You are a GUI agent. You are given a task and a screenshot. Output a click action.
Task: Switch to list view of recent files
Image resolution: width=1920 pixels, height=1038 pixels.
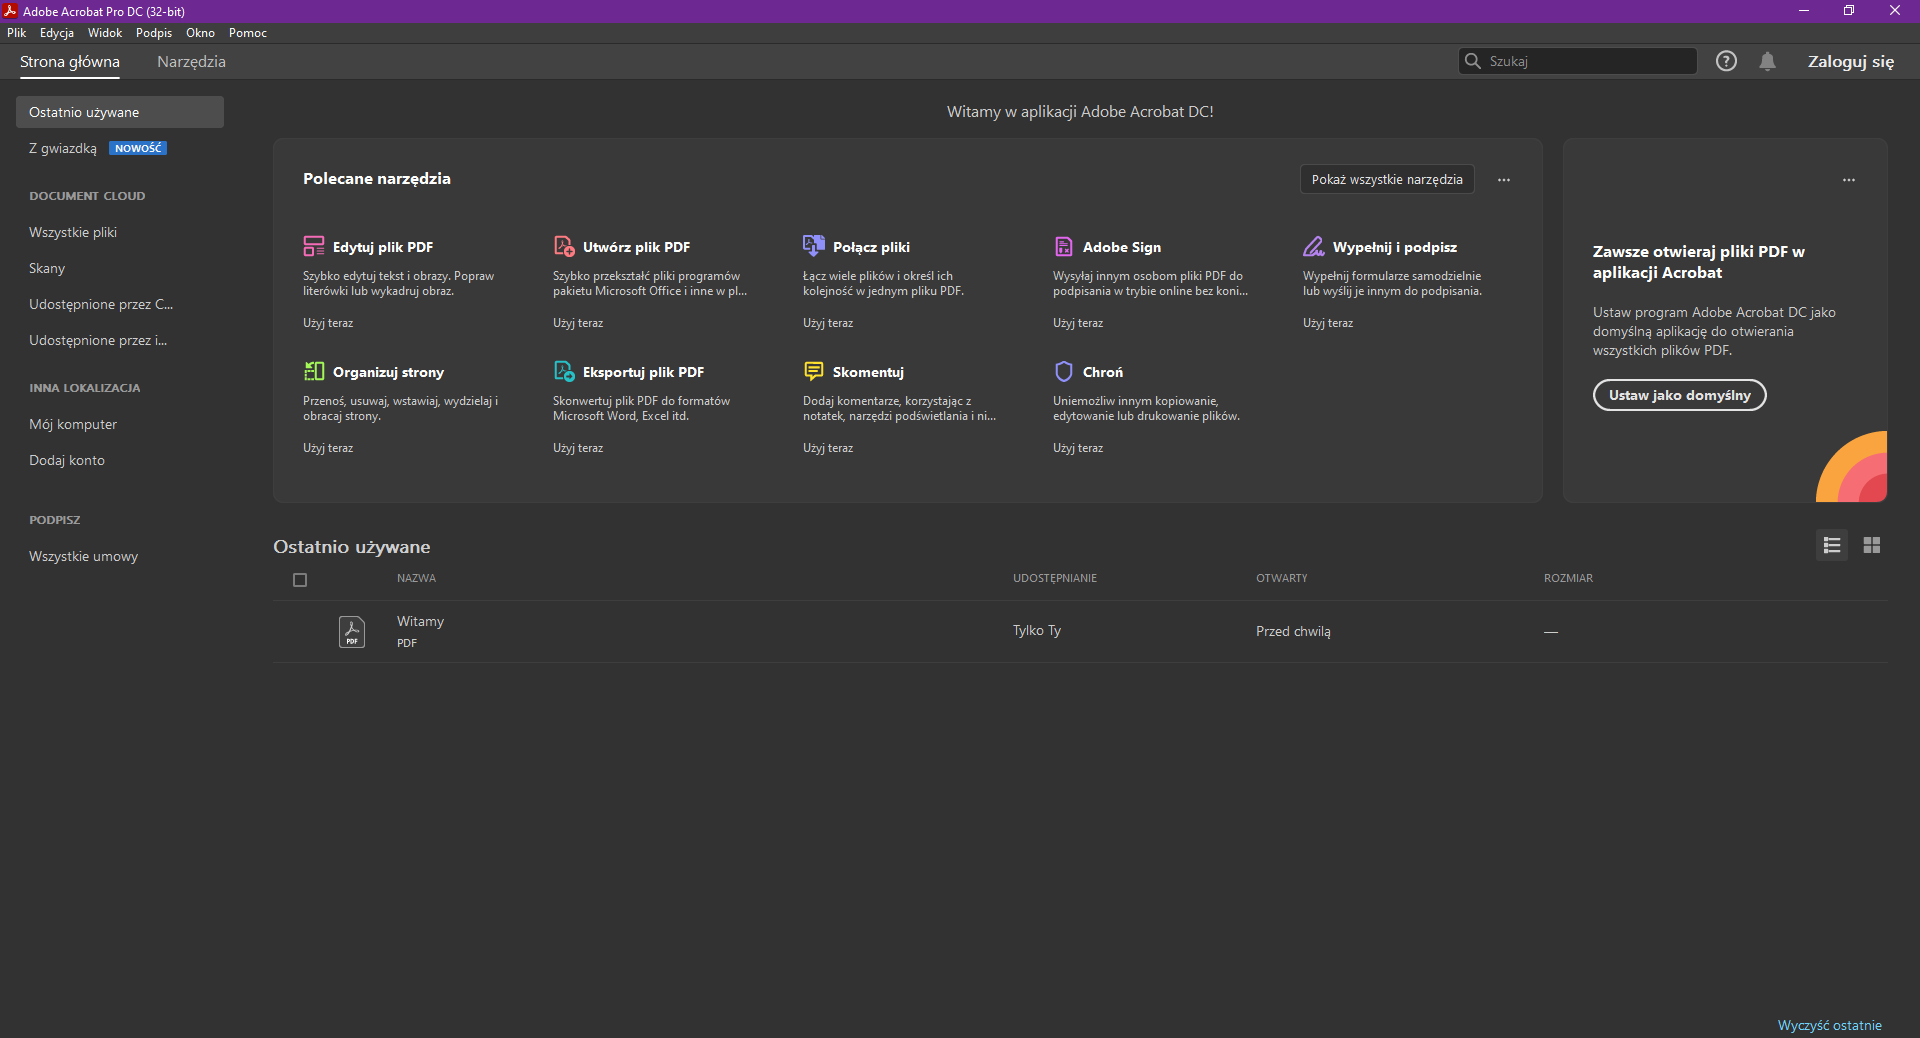[x=1832, y=545]
